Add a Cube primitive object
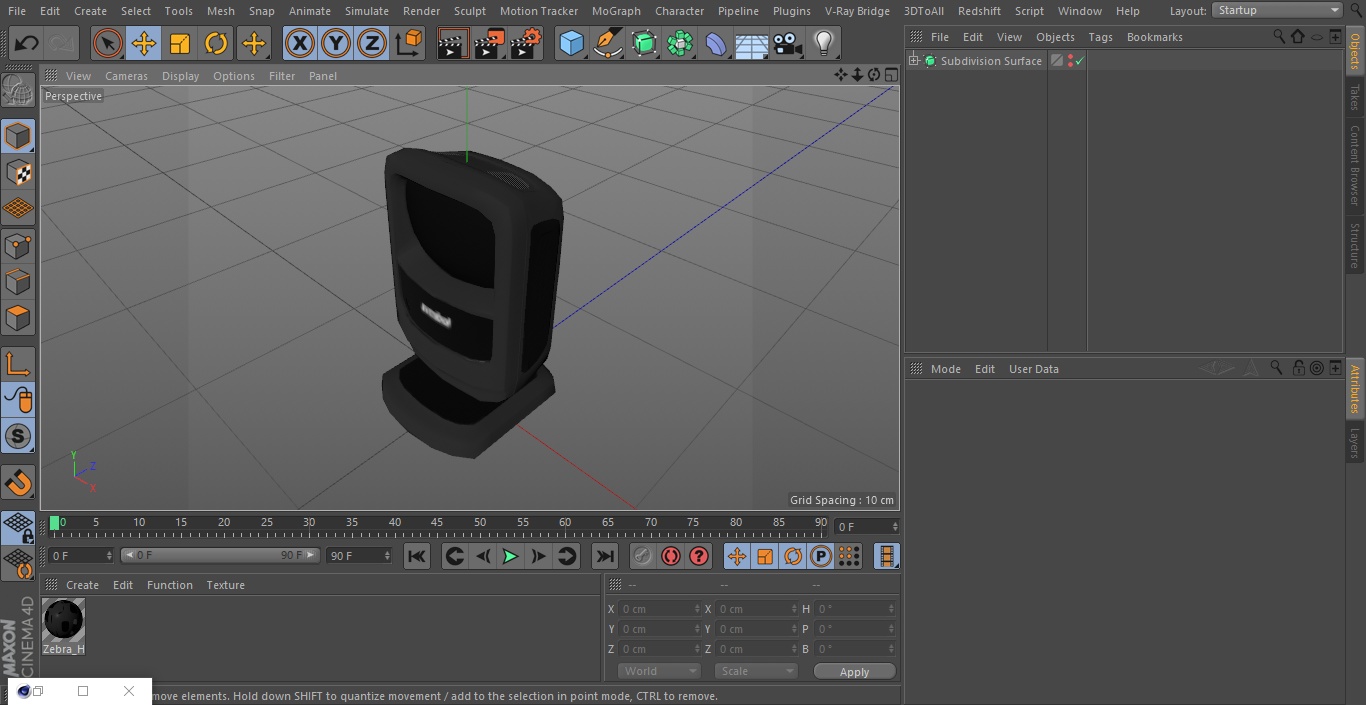This screenshot has width=1366, height=705. tap(571, 43)
